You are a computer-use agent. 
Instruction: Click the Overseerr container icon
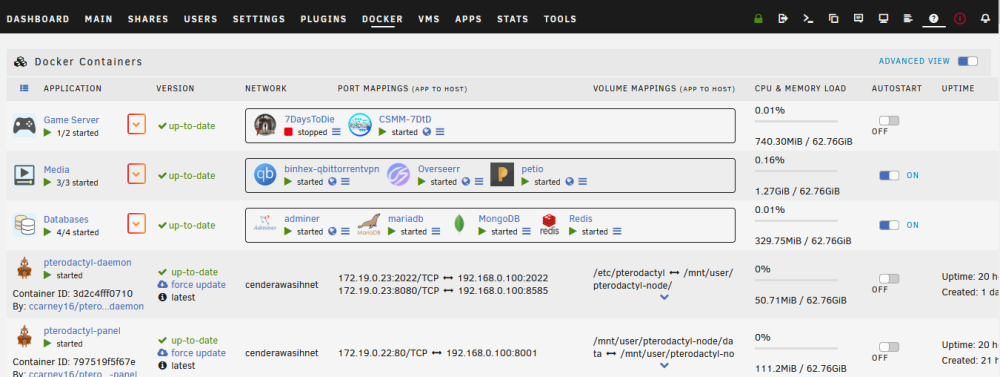click(x=399, y=174)
